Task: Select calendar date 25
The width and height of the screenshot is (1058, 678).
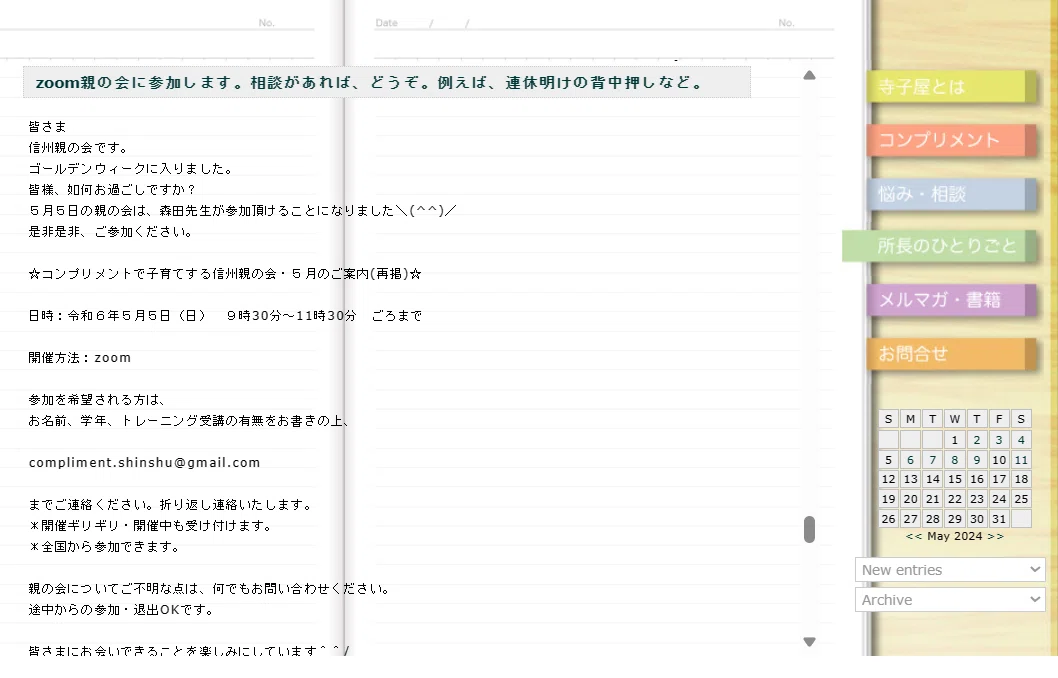Action: coord(1022,499)
